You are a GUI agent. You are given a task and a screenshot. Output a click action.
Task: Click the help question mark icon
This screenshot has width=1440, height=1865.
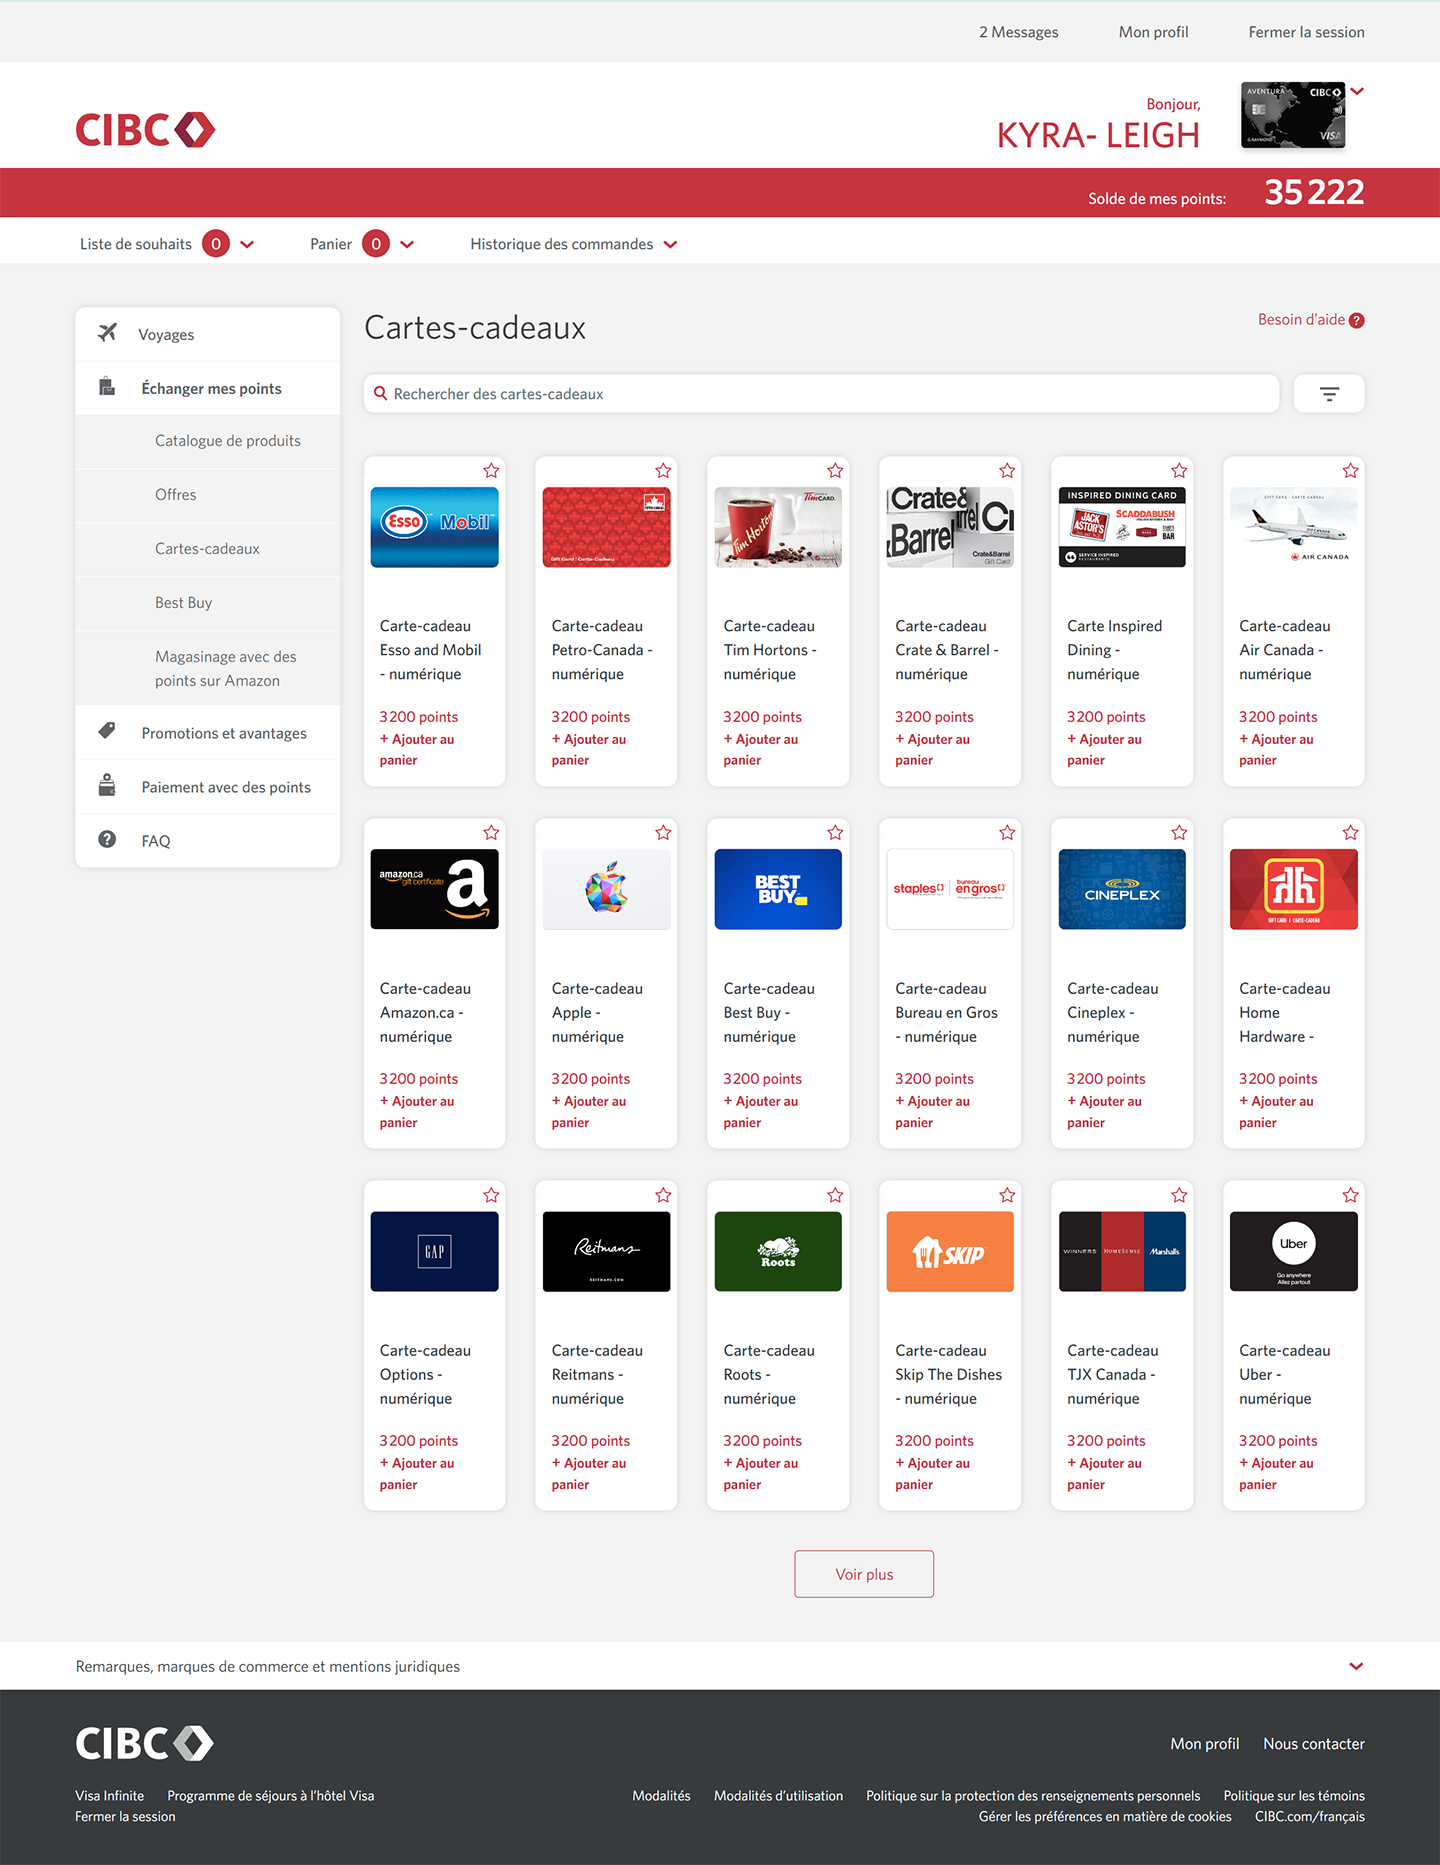coord(1357,321)
